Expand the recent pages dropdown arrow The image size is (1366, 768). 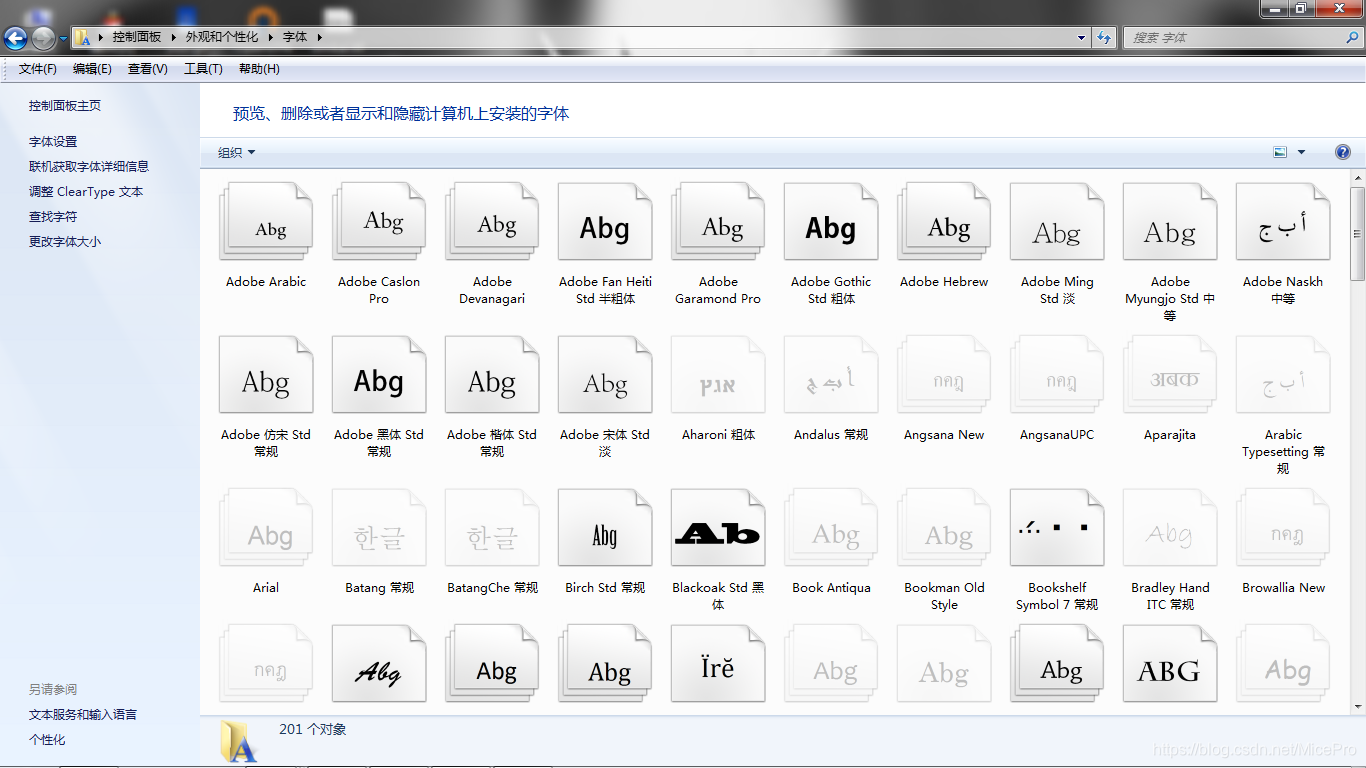[63, 38]
